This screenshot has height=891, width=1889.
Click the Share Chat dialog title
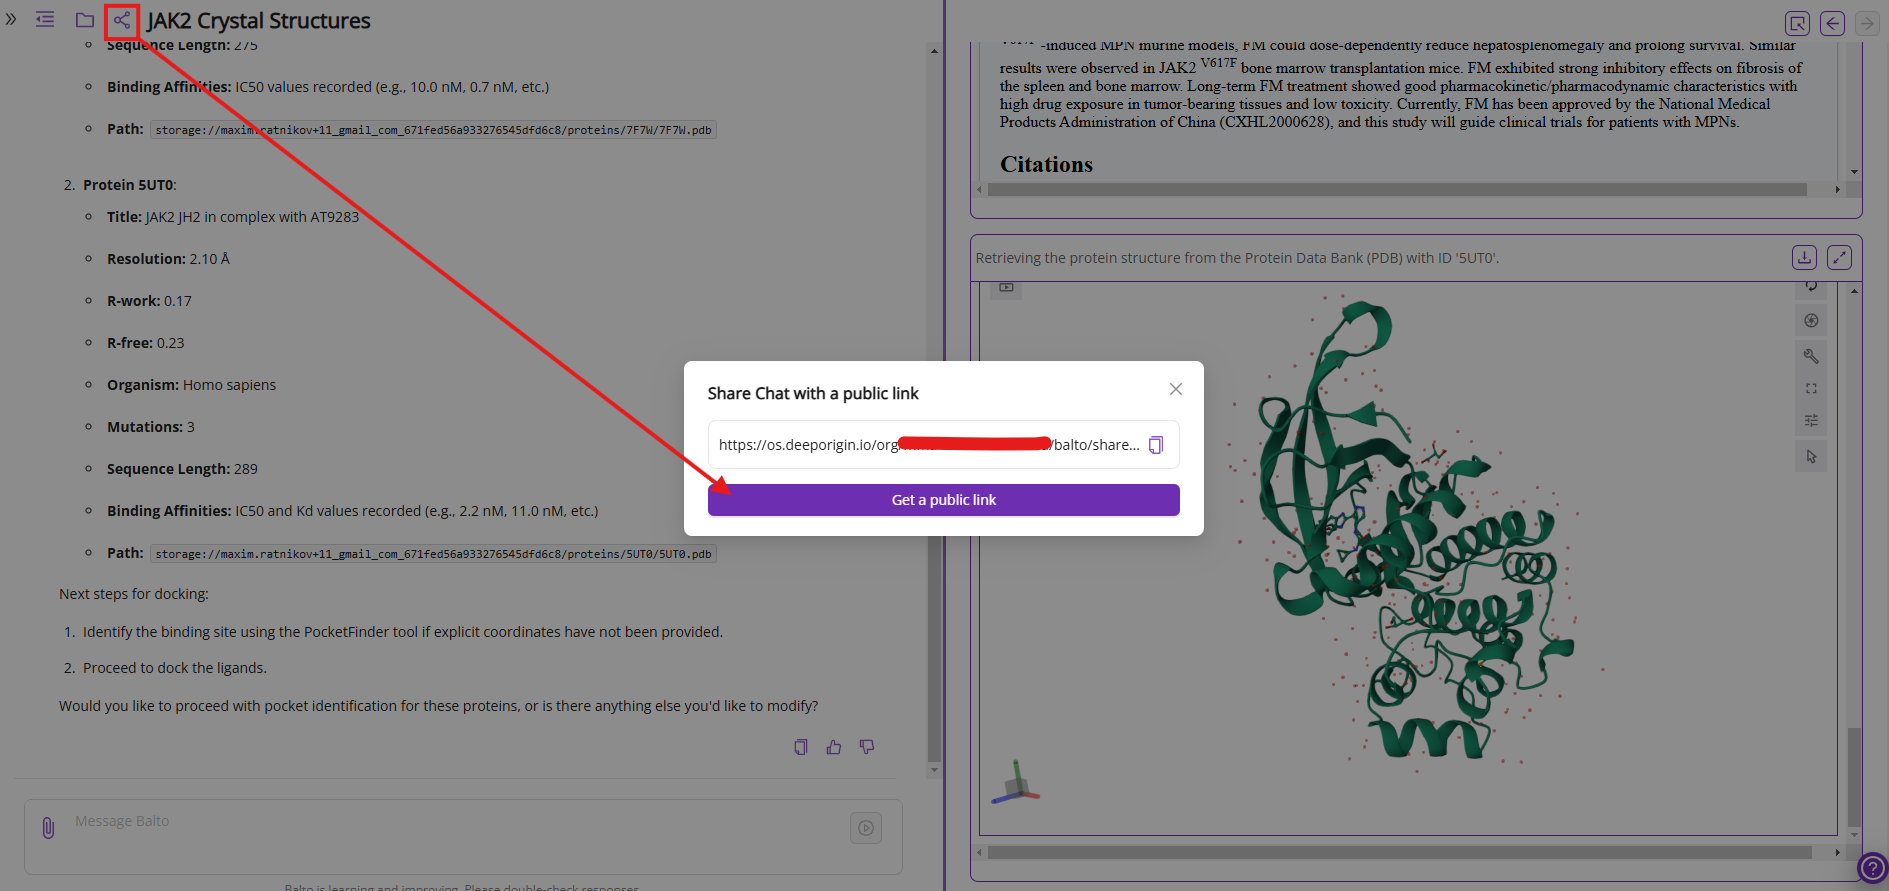click(813, 393)
